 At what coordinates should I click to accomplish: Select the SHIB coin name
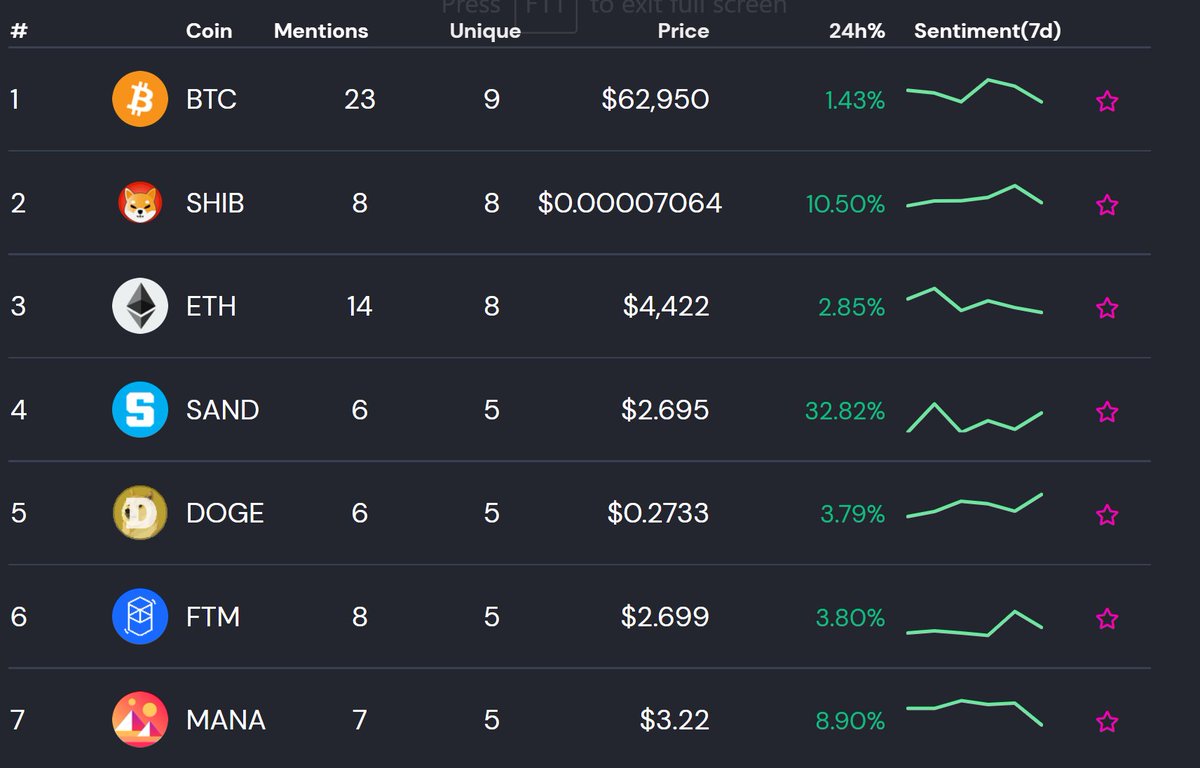[215, 204]
